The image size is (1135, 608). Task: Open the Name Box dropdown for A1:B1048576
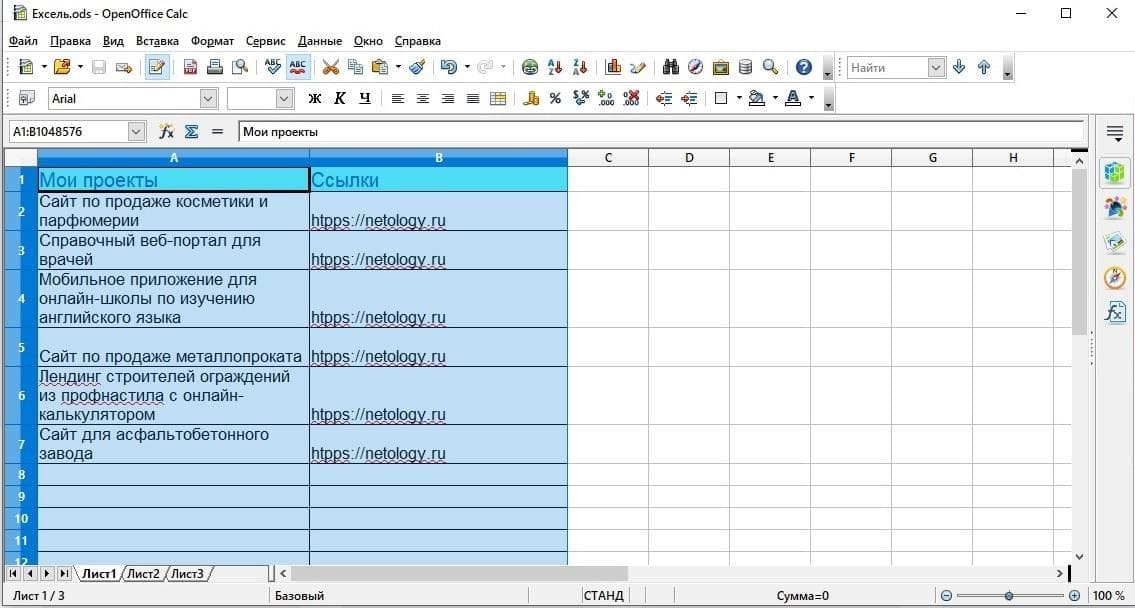point(136,131)
